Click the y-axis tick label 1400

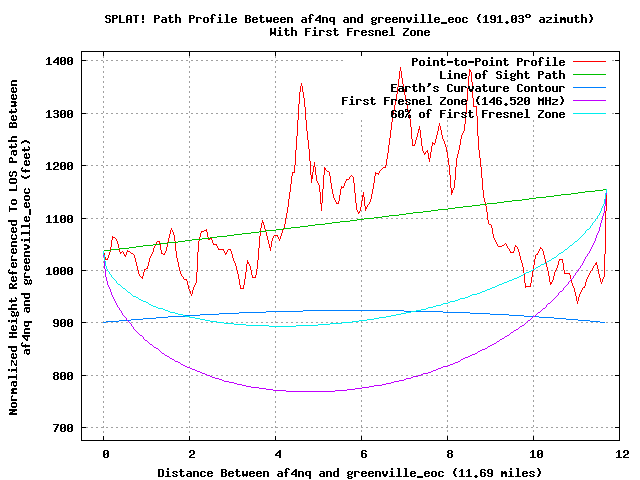(x=59, y=61)
